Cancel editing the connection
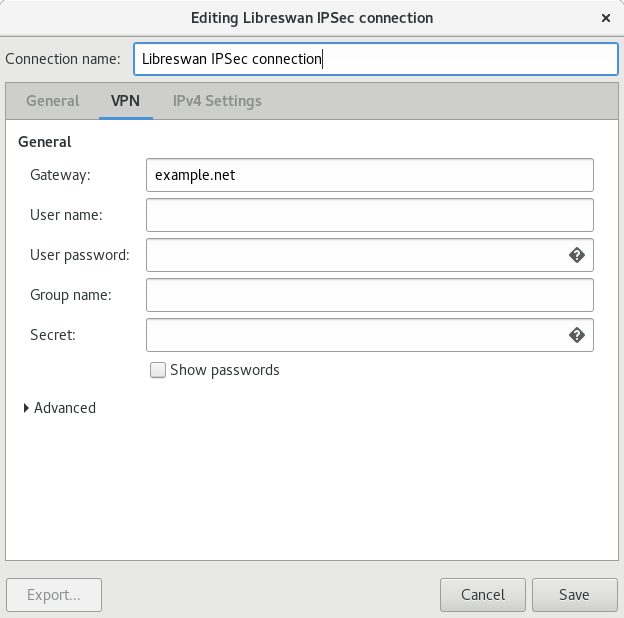 (483, 594)
